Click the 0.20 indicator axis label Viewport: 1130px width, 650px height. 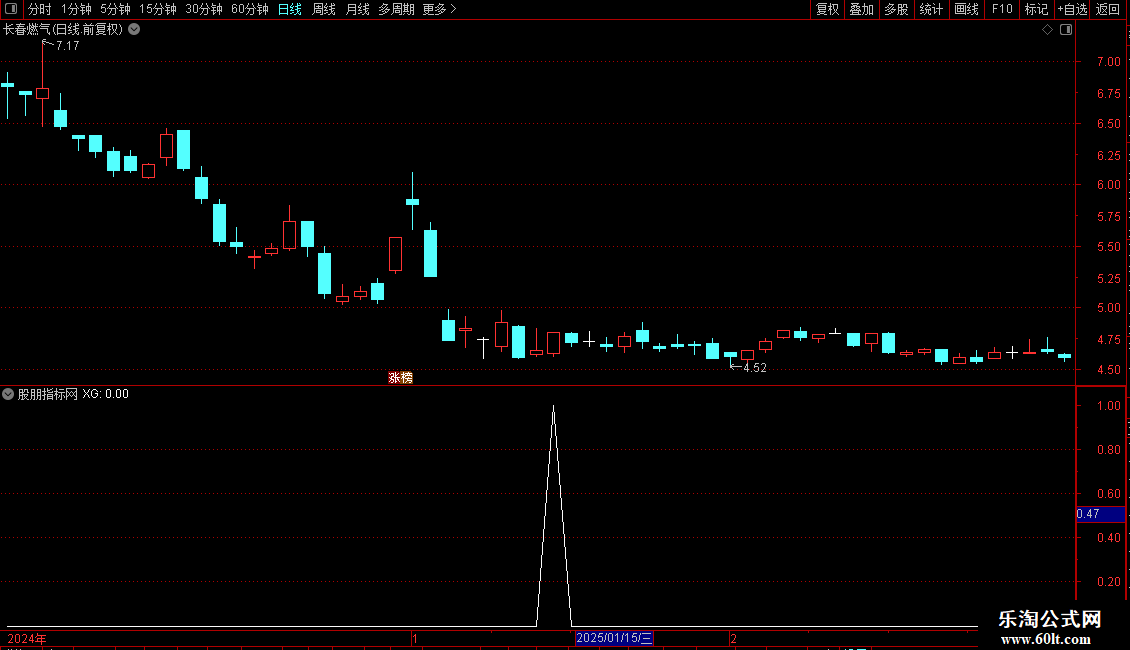click(1108, 582)
